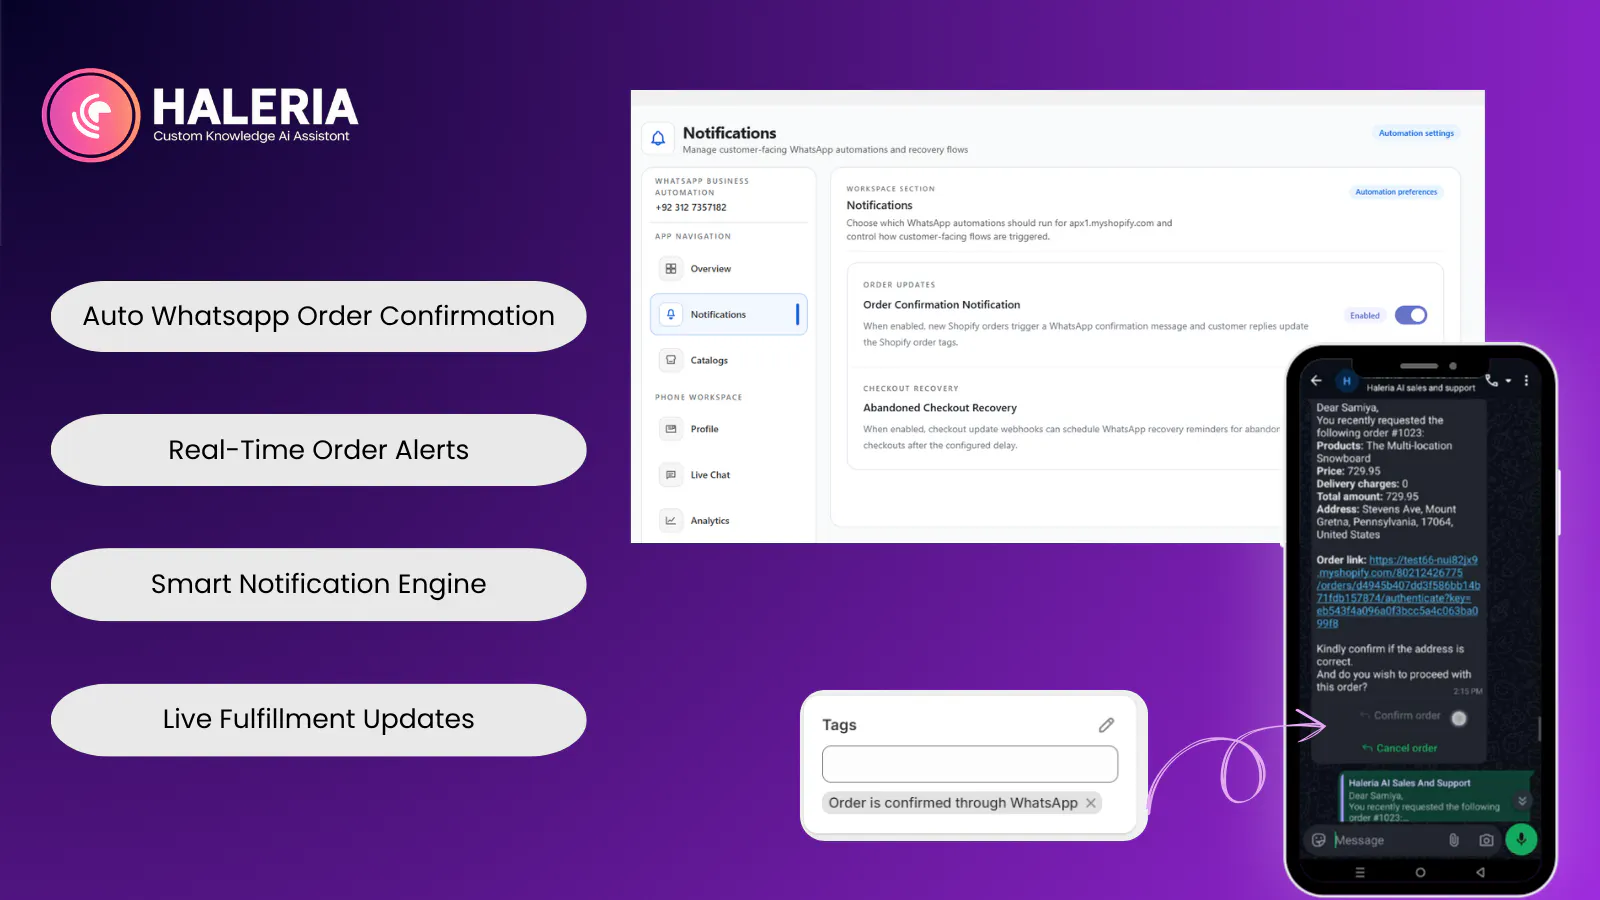Click the Haleria circular logo
This screenshot has width=1600, height=900.
(91, 115)
